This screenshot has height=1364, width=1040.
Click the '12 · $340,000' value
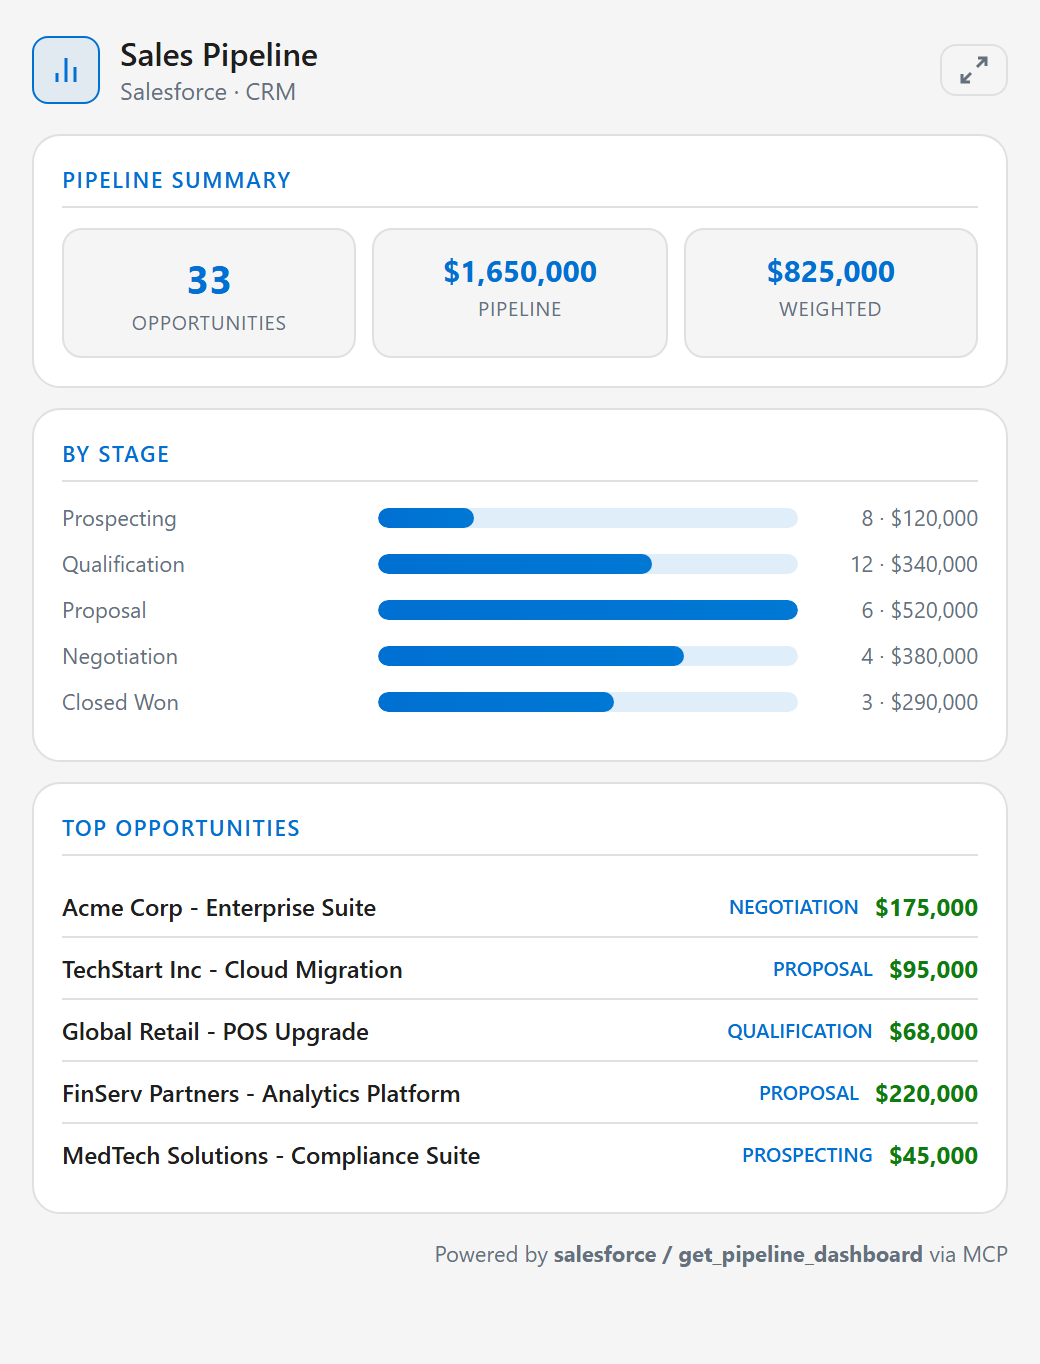point(914,564)
